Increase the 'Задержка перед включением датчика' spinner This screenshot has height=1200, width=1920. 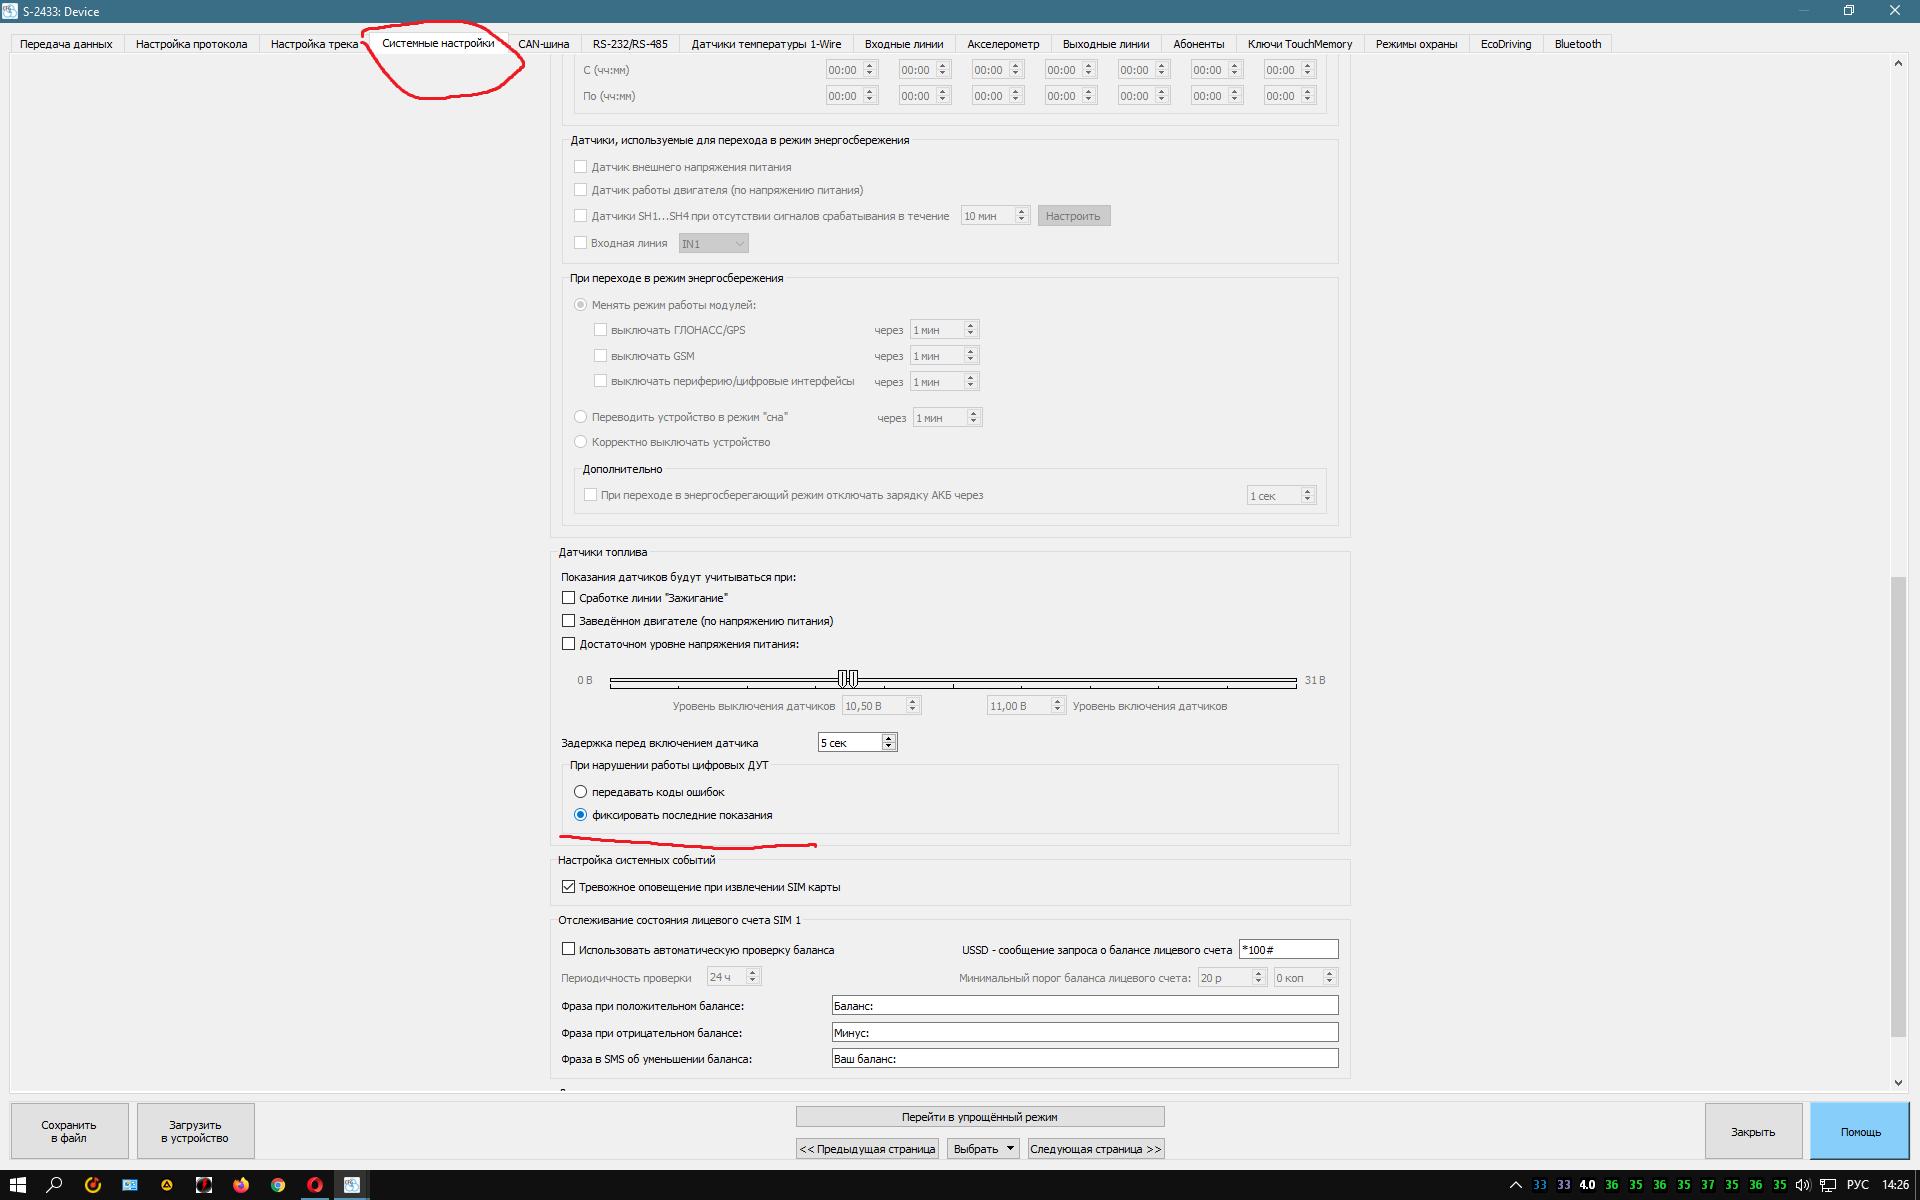pyautogui.click(x=889, y=738)
